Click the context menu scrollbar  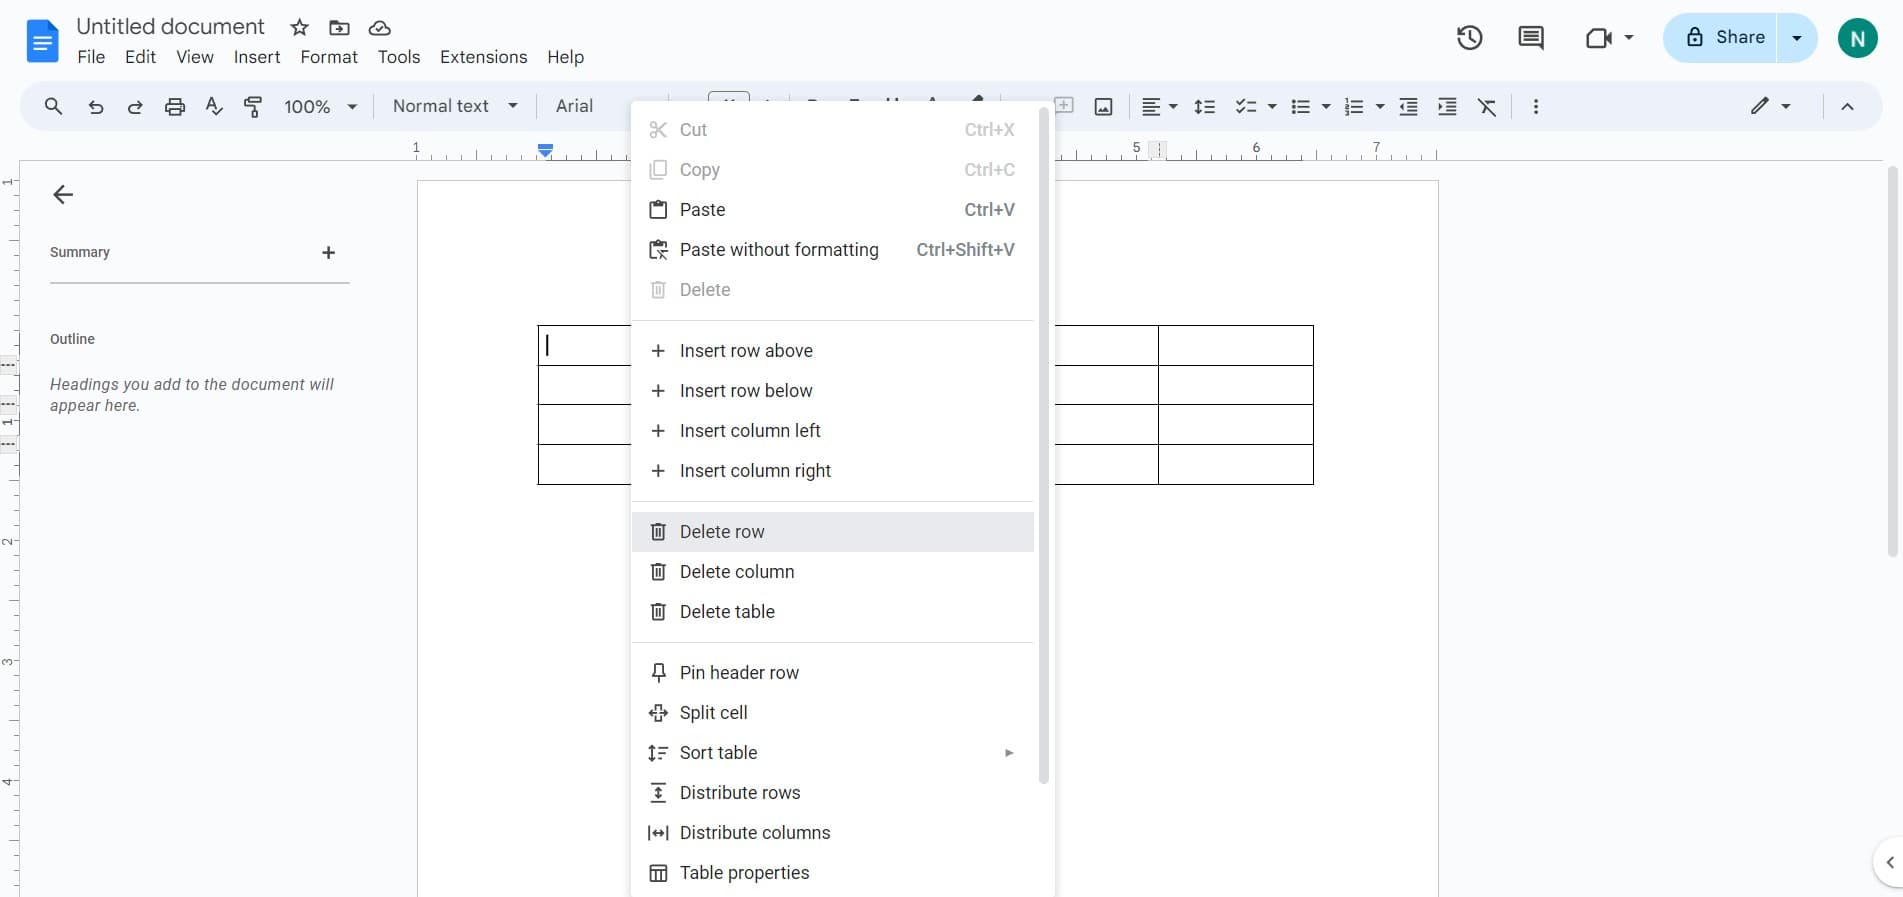tap(1043, 445)
